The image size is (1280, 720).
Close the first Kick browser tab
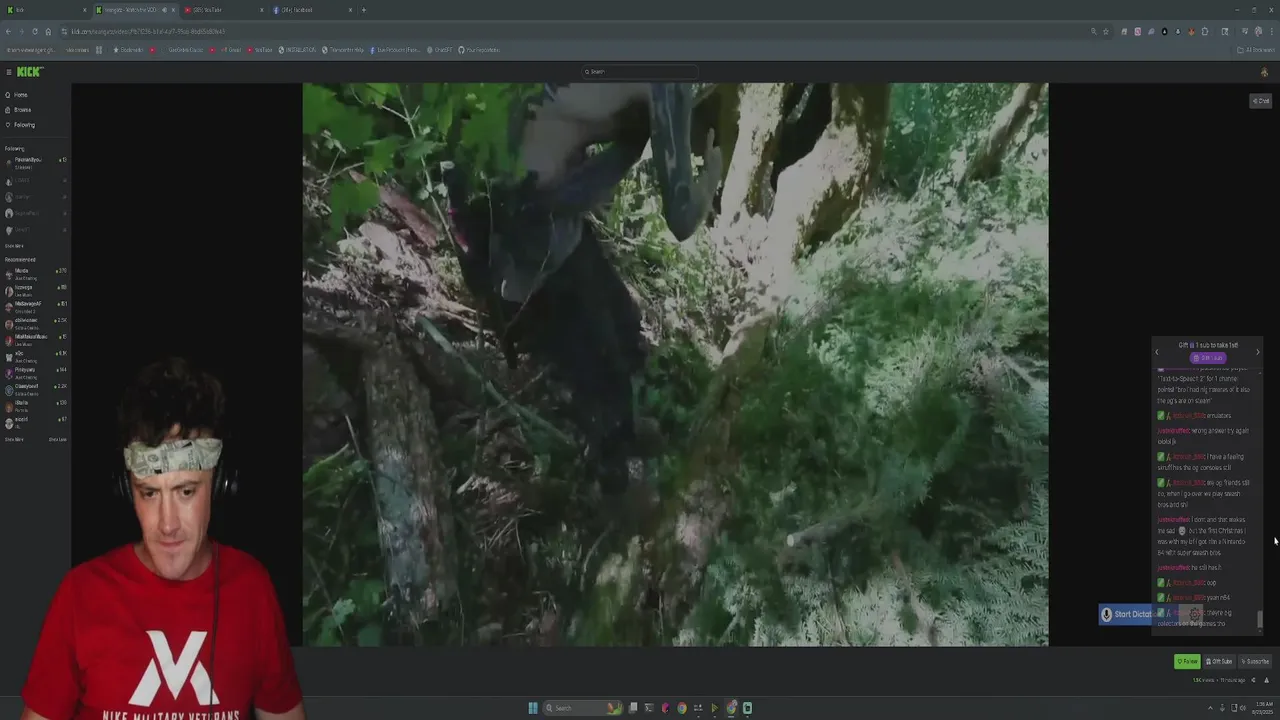coord(84,10)
